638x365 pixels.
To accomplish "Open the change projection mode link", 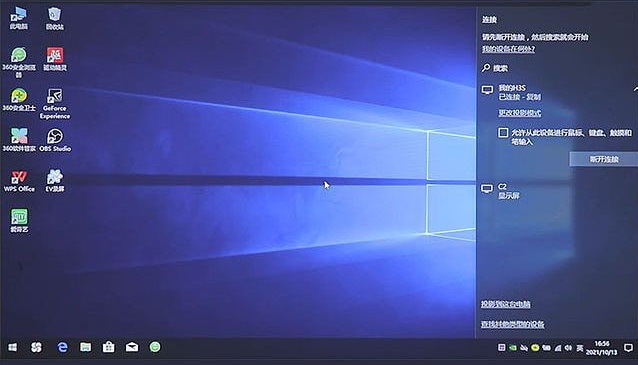I will 520,113.
